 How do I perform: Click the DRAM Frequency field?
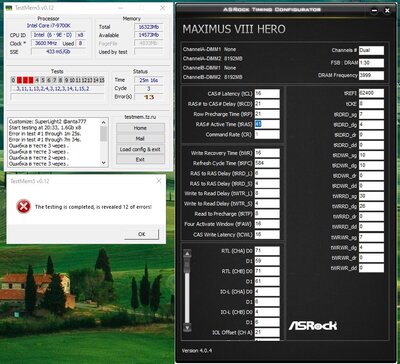coord(371,76)
